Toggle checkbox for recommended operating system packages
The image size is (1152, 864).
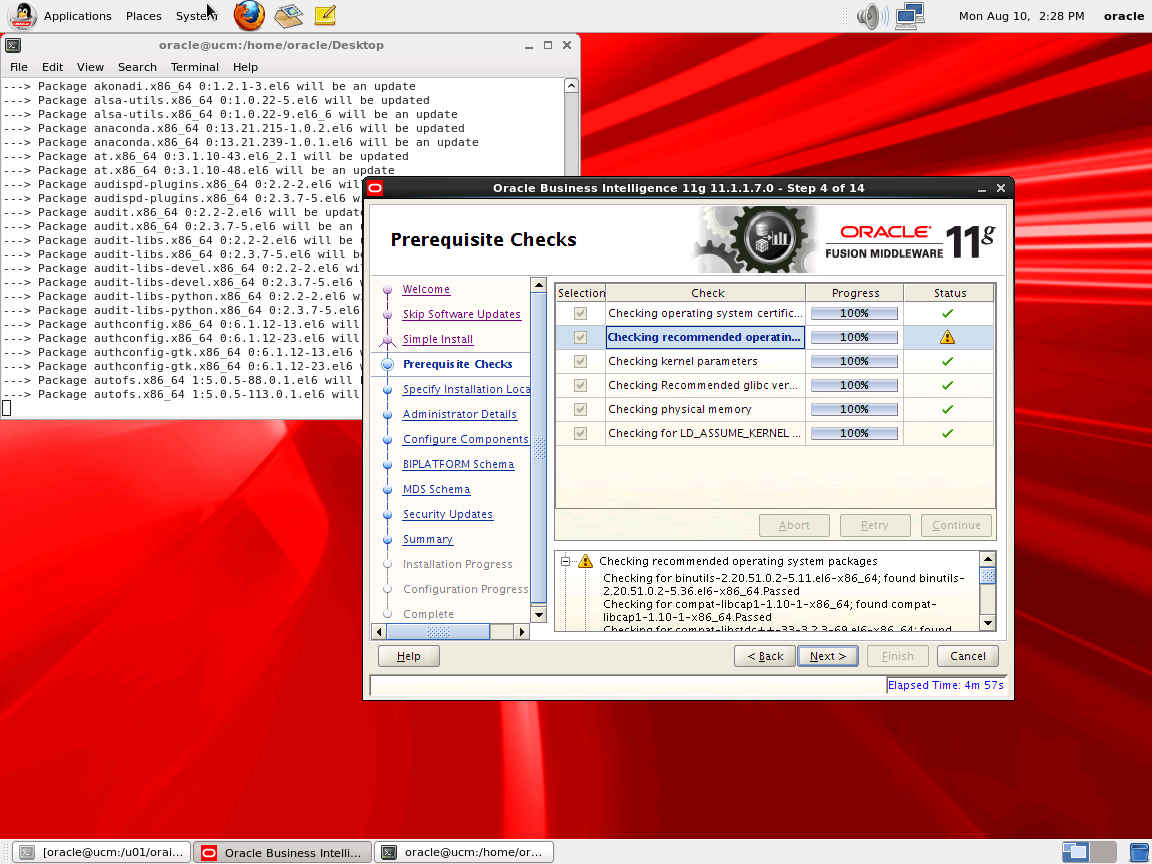click(580, 337)
